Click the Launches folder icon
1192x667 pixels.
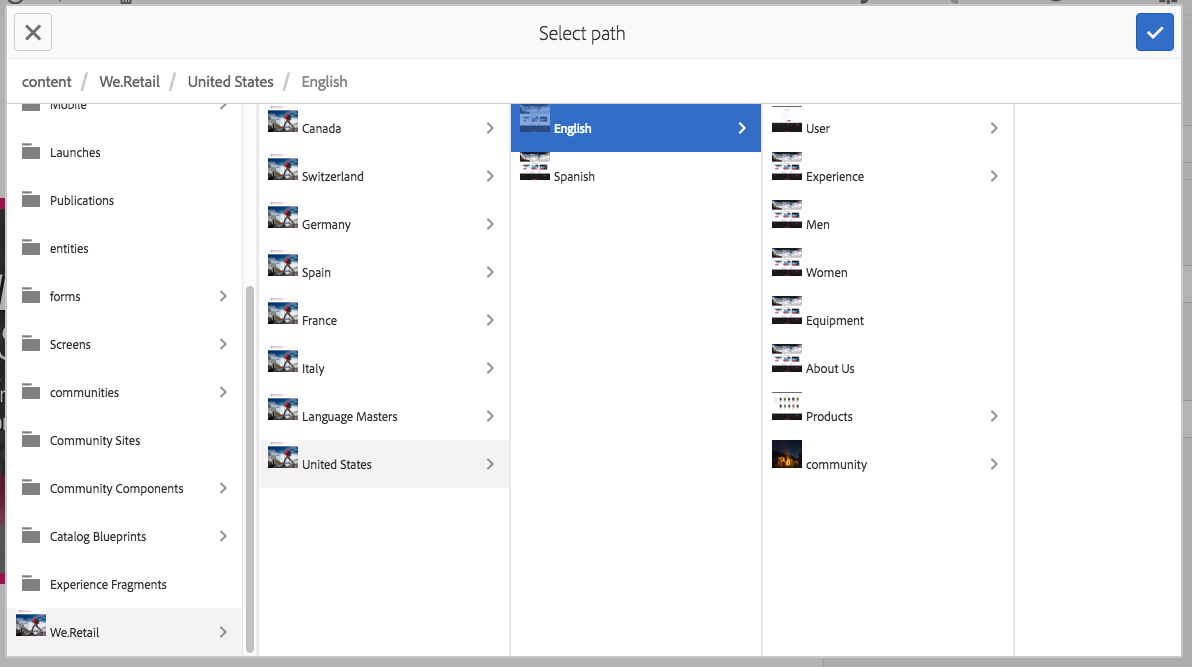pos(31,151)
